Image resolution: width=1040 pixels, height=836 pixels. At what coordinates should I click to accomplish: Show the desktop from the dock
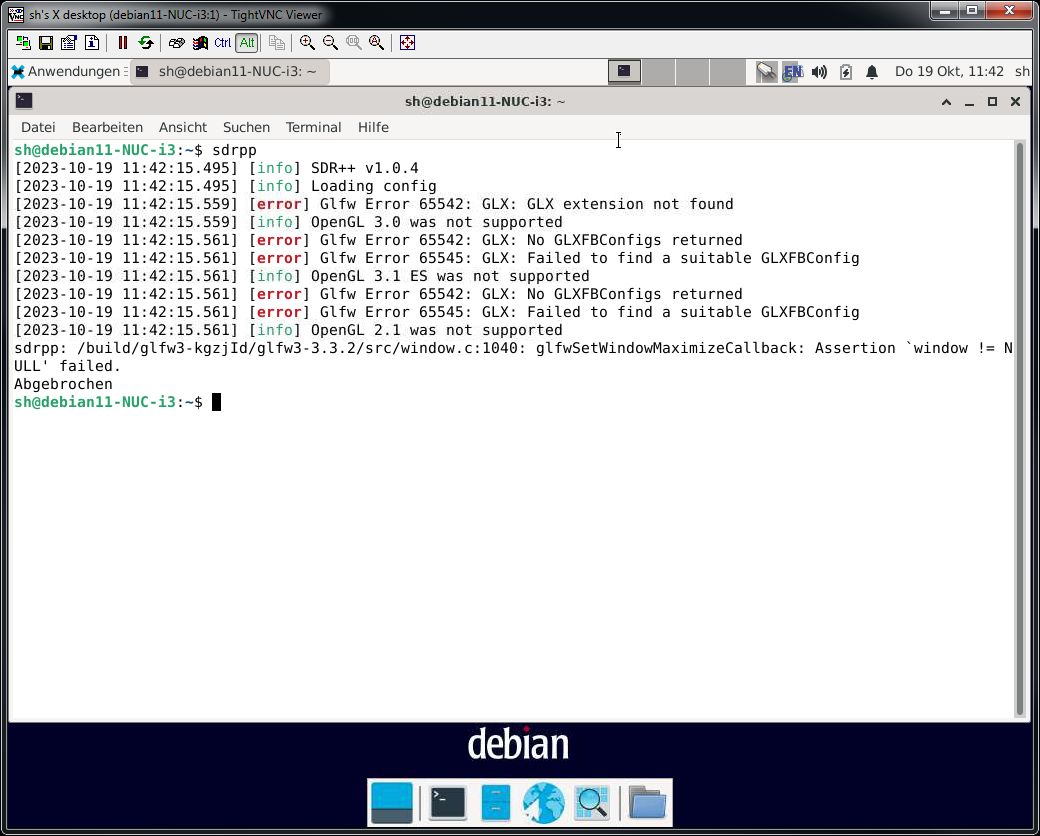click(391, 803)
